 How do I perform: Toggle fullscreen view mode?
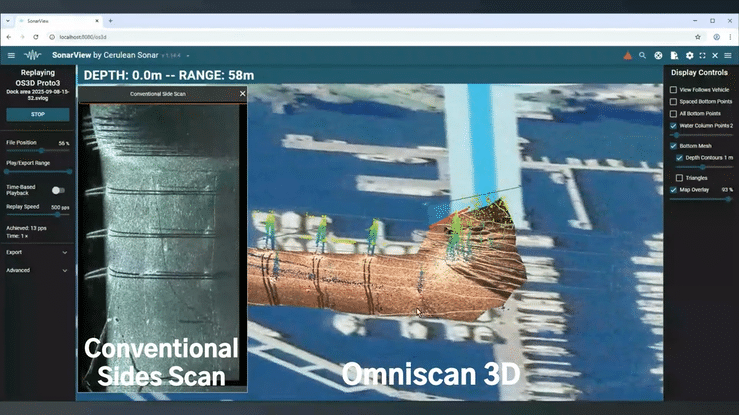click(x=702, y=56)
